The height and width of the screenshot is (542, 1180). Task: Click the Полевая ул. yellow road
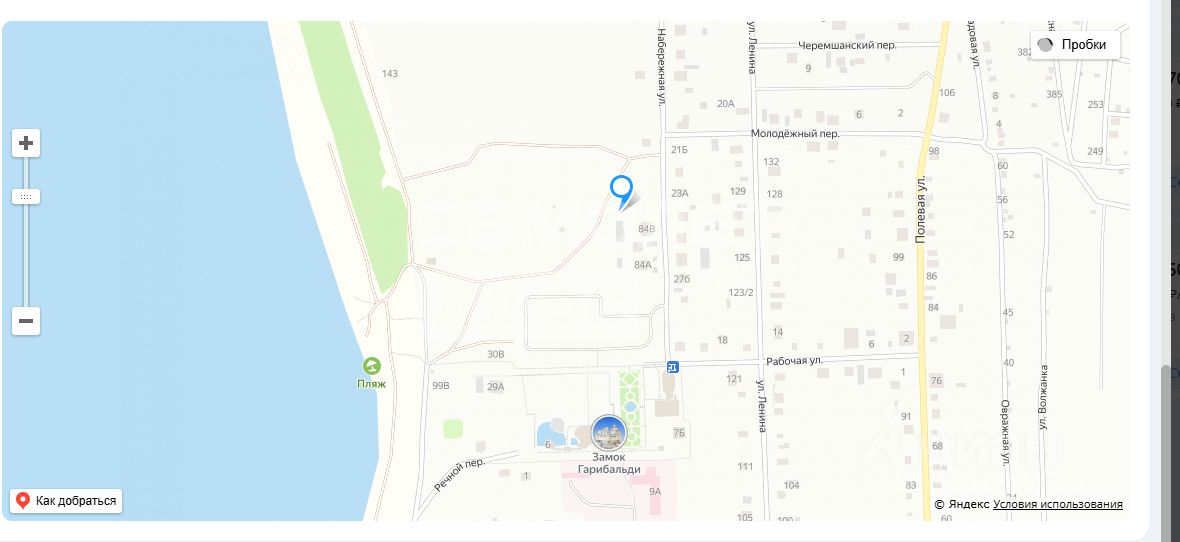pos(923,301)
